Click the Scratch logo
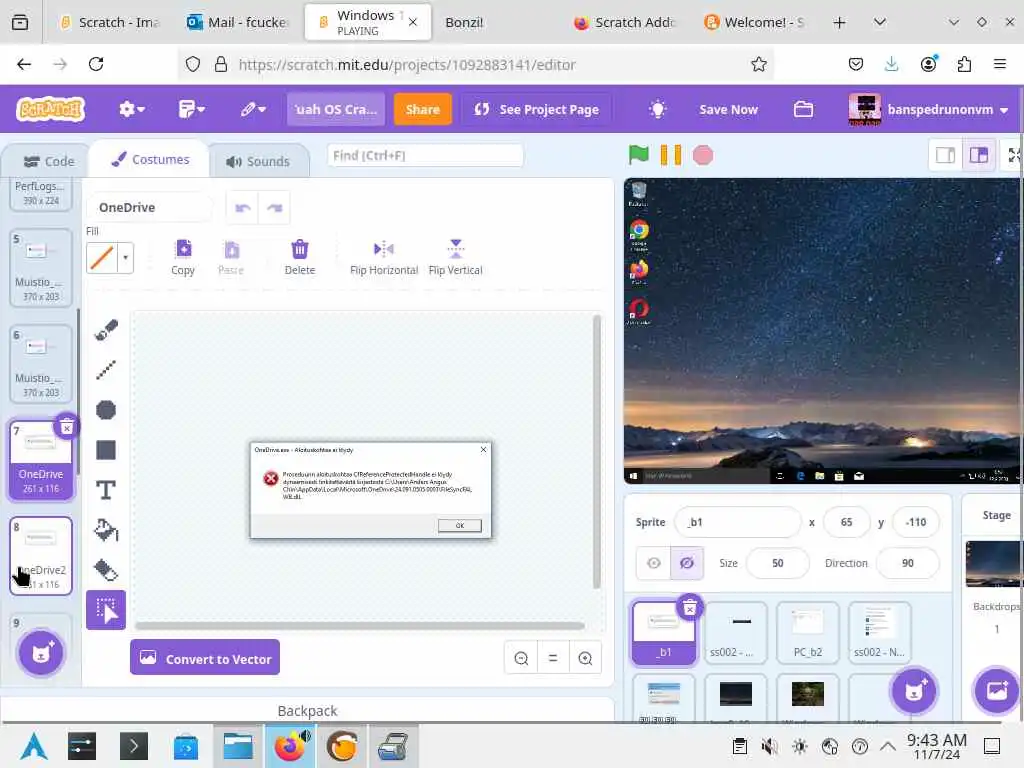This screenshot has width=1024, height=768. pyautogui.click(x=51, y=109)
